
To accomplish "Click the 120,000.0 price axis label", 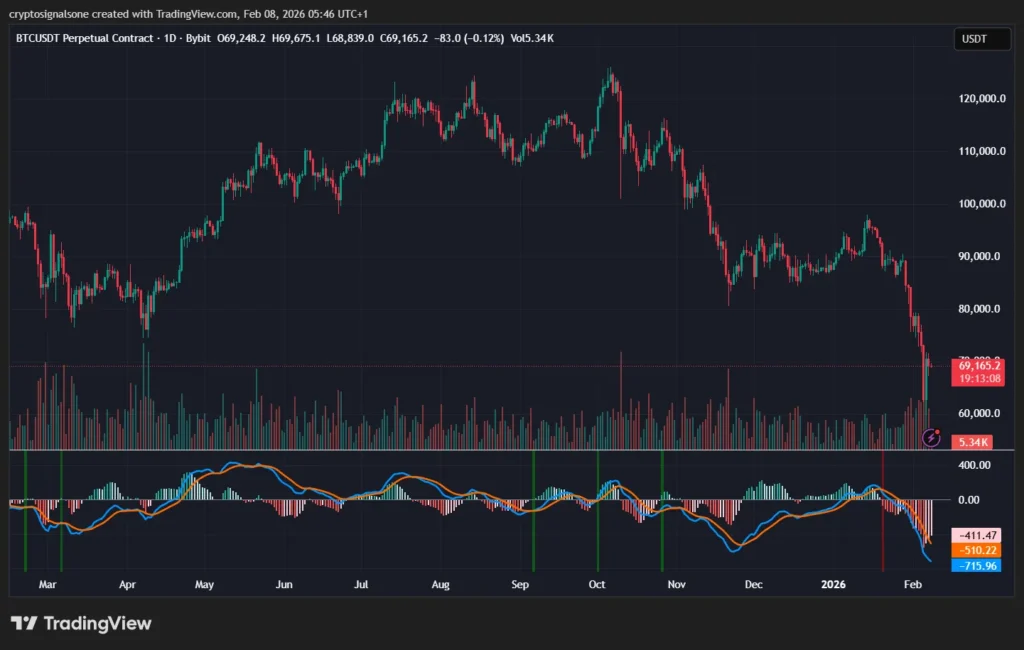I will [981, 100].
